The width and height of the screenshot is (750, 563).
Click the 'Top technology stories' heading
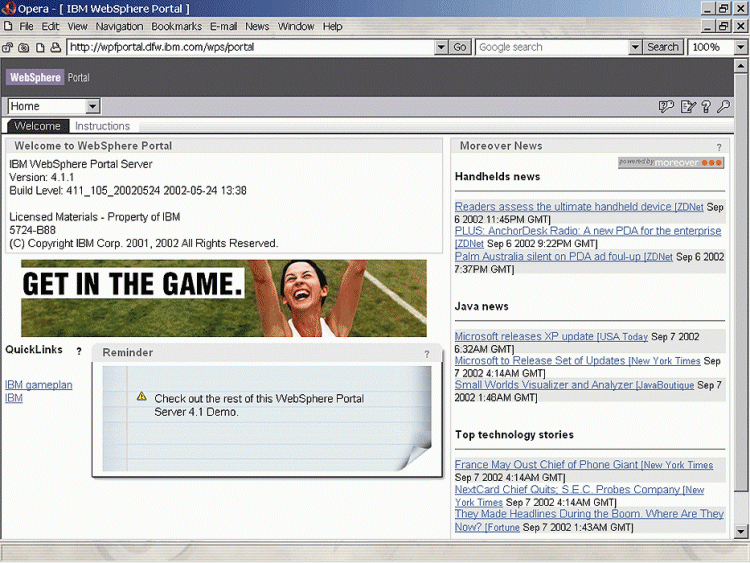514,434
